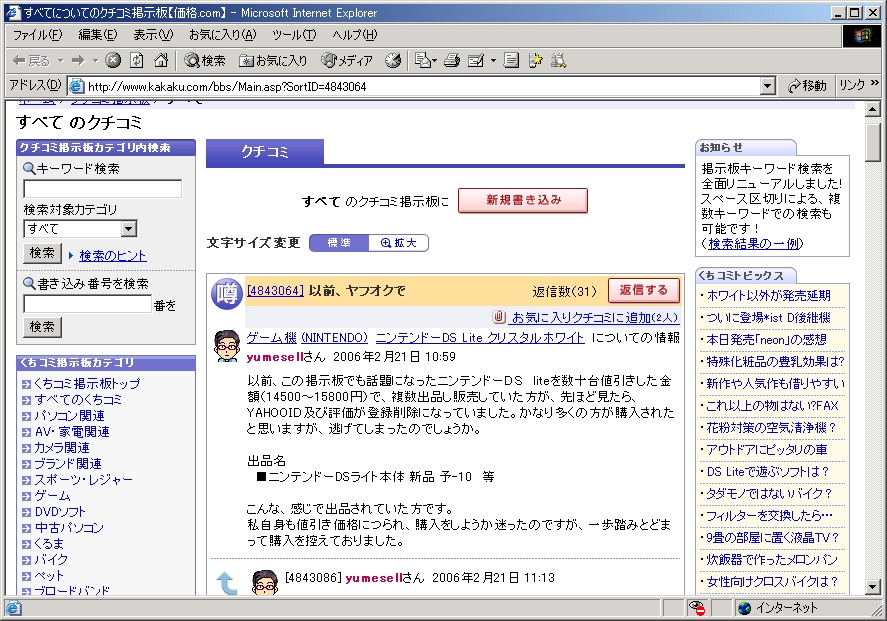887x621 pixels.
Task: Open the Forward button history dropdown arrow
Action: coord(95,61)
